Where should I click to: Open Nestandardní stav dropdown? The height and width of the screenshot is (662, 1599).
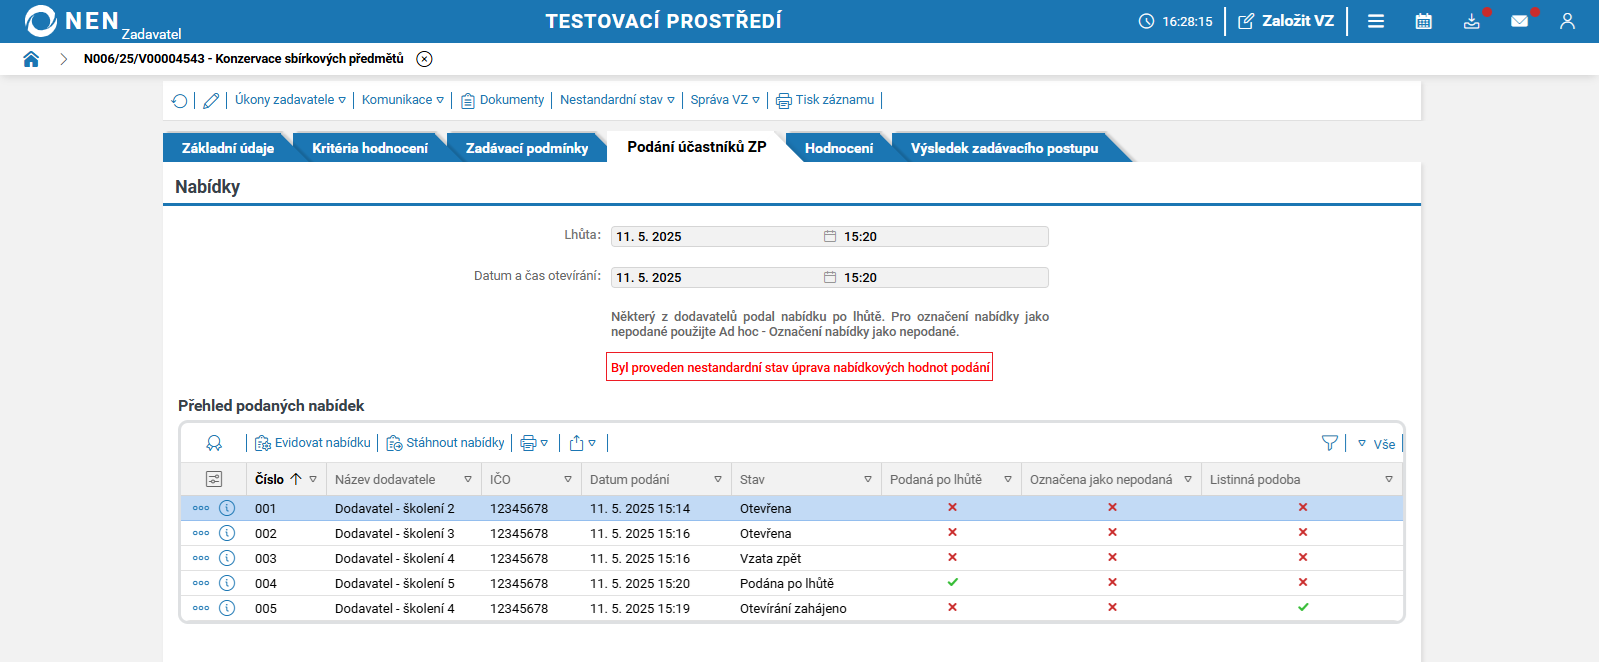pos(617,100)
